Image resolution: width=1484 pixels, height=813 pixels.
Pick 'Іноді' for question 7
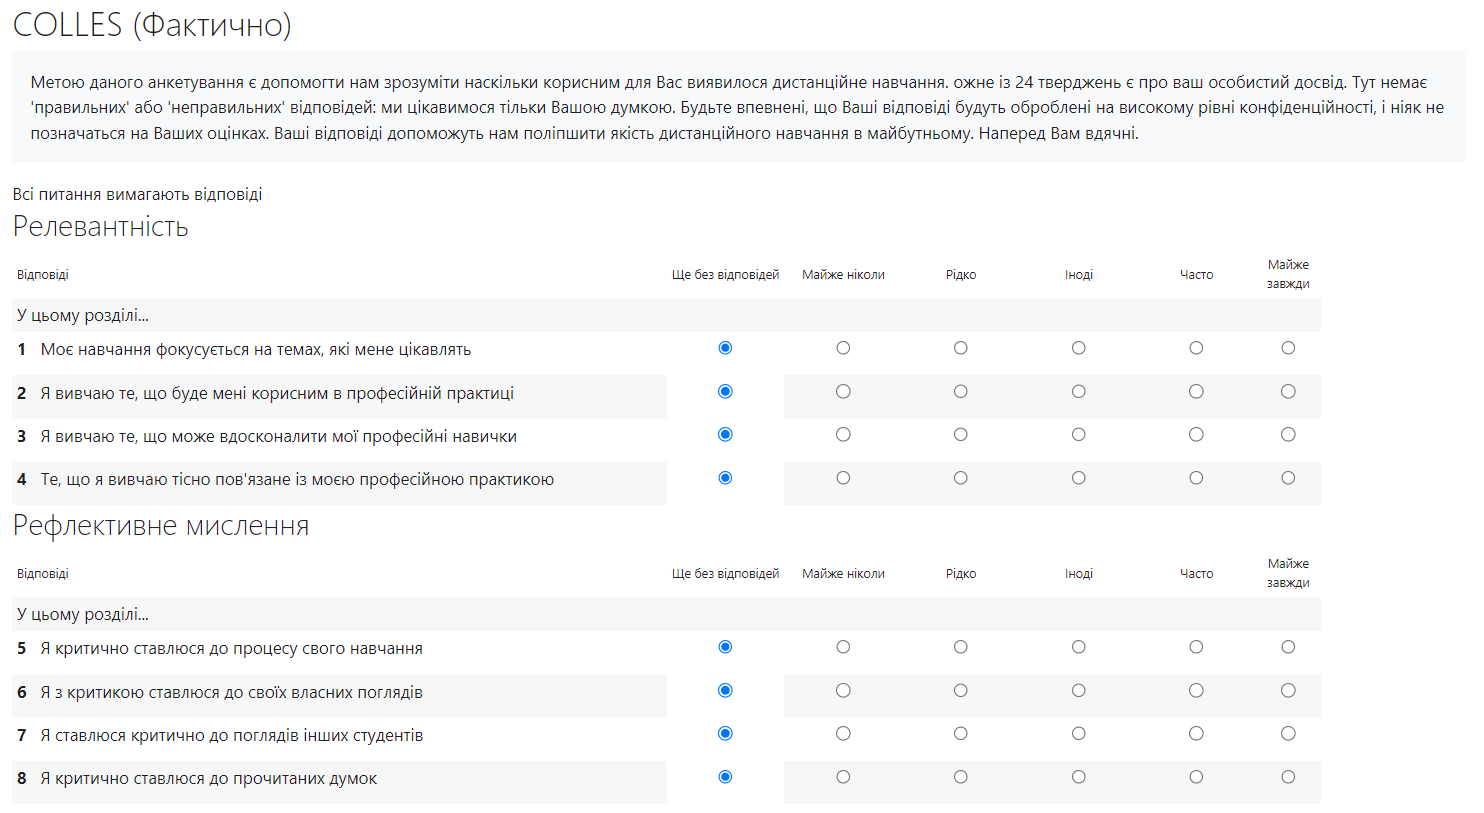point(1078,734)
